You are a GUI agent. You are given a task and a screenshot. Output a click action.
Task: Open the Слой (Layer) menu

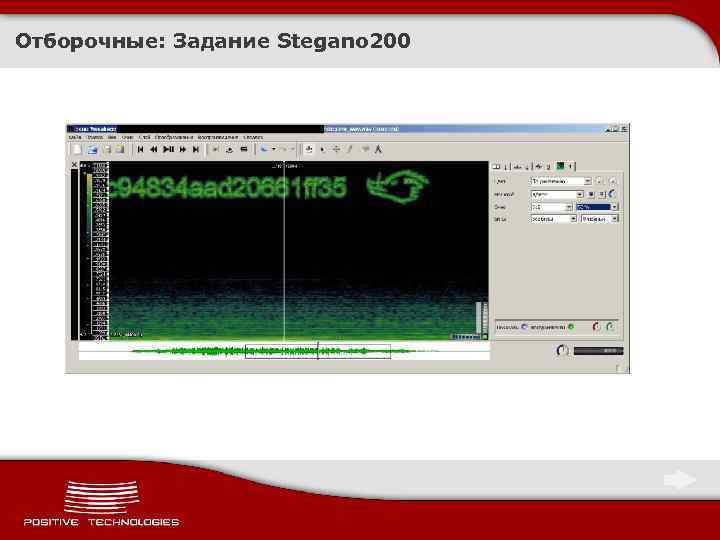point(144,137)
